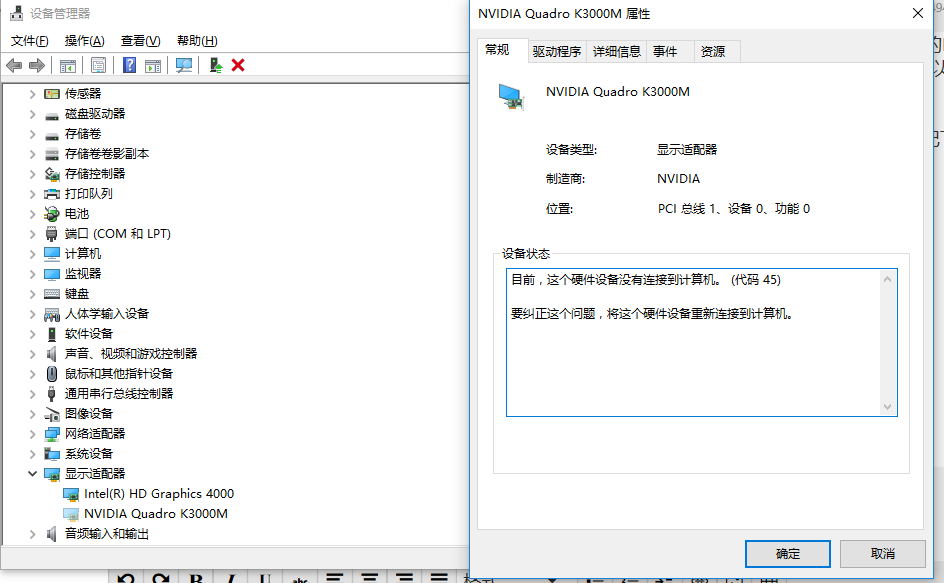This screenshot has height=583, width=944.
Task: Select the 软件设备 tree label
Action: click(x=89, y=334)
